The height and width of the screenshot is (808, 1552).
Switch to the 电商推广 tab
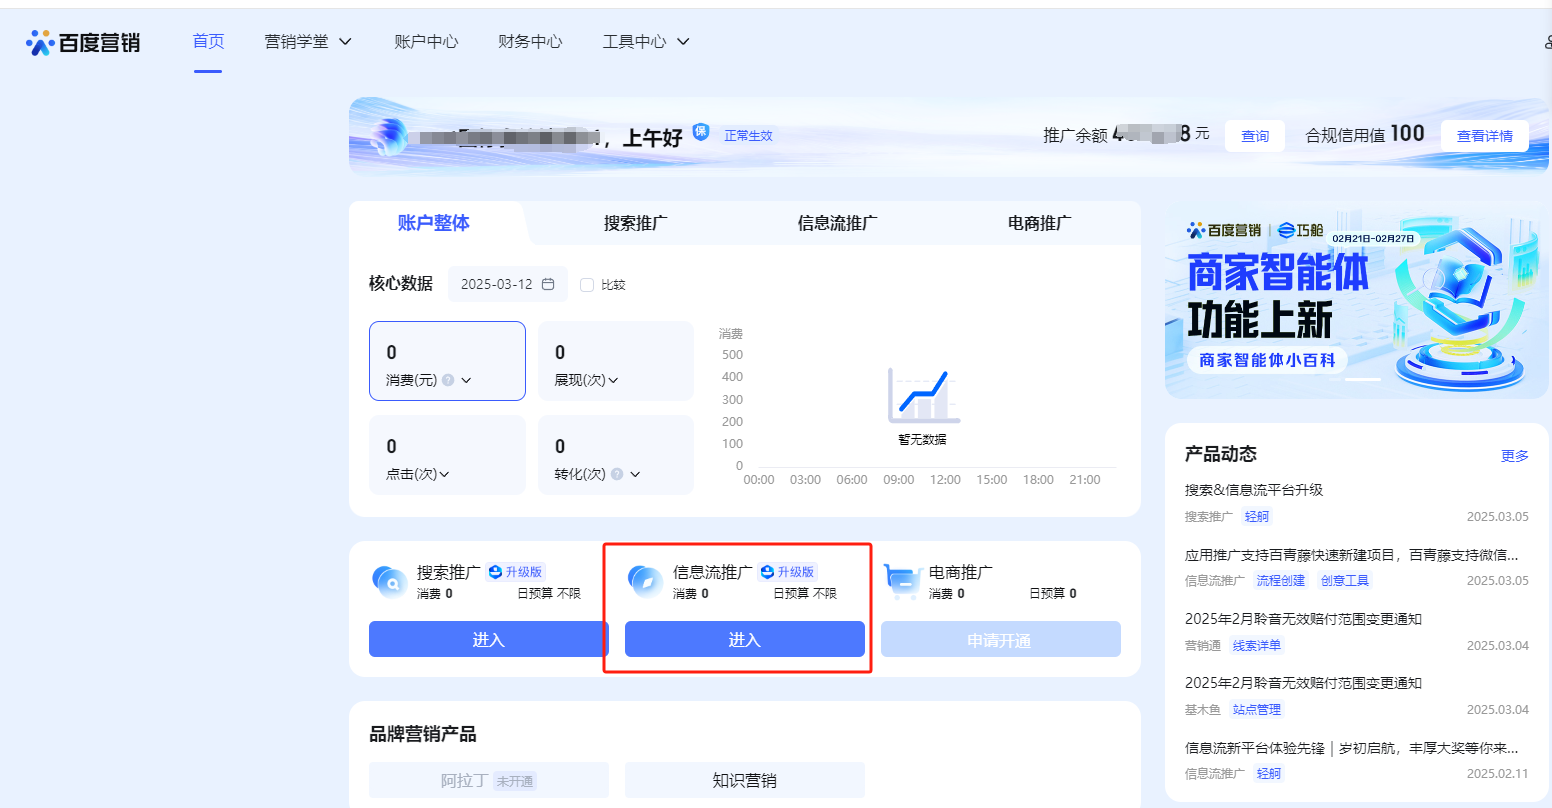[x=1039, y=223]
